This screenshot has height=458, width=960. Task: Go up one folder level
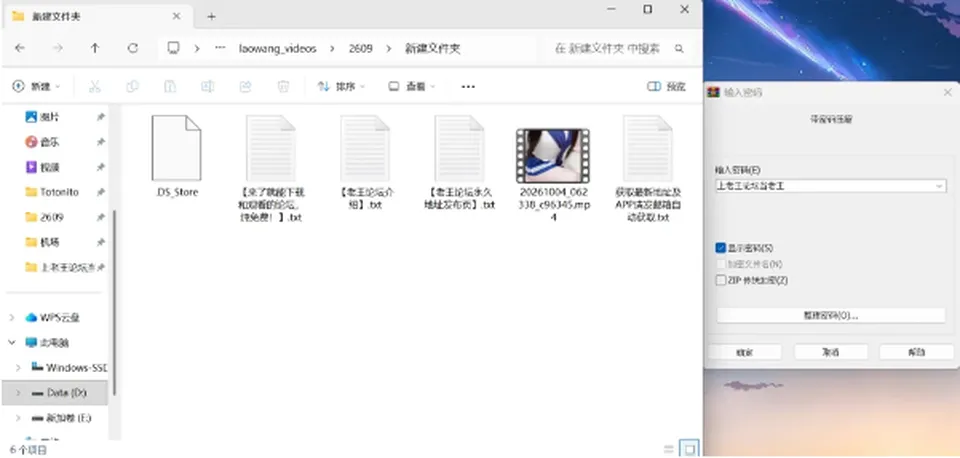tap(95, 48)
